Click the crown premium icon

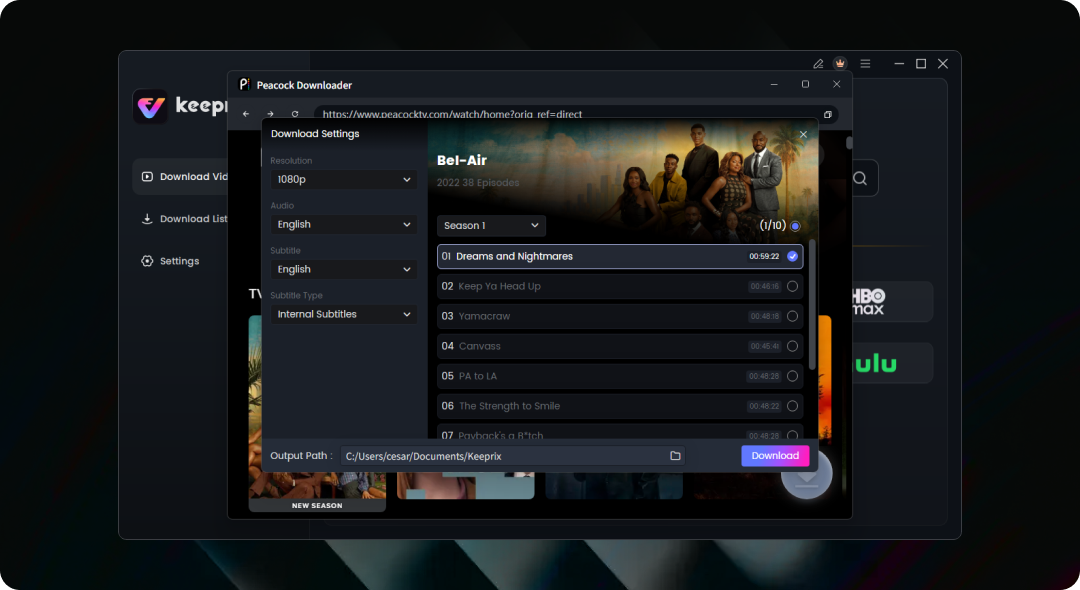840,63
